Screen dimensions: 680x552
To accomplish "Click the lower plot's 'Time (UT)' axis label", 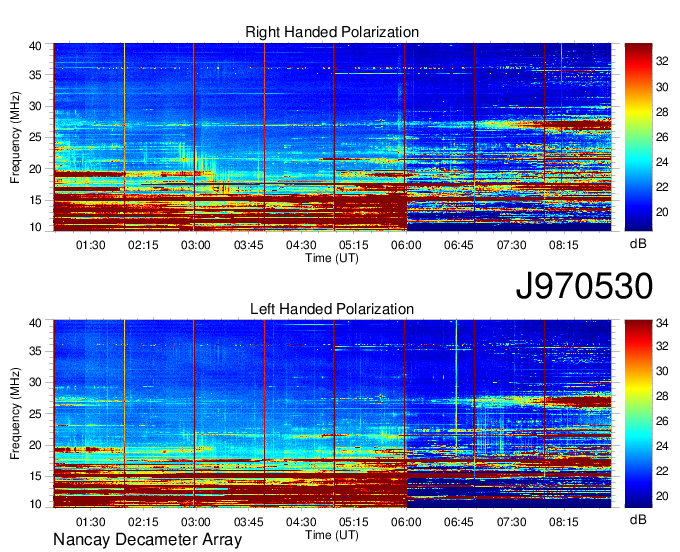I will [x=332, y=535].
